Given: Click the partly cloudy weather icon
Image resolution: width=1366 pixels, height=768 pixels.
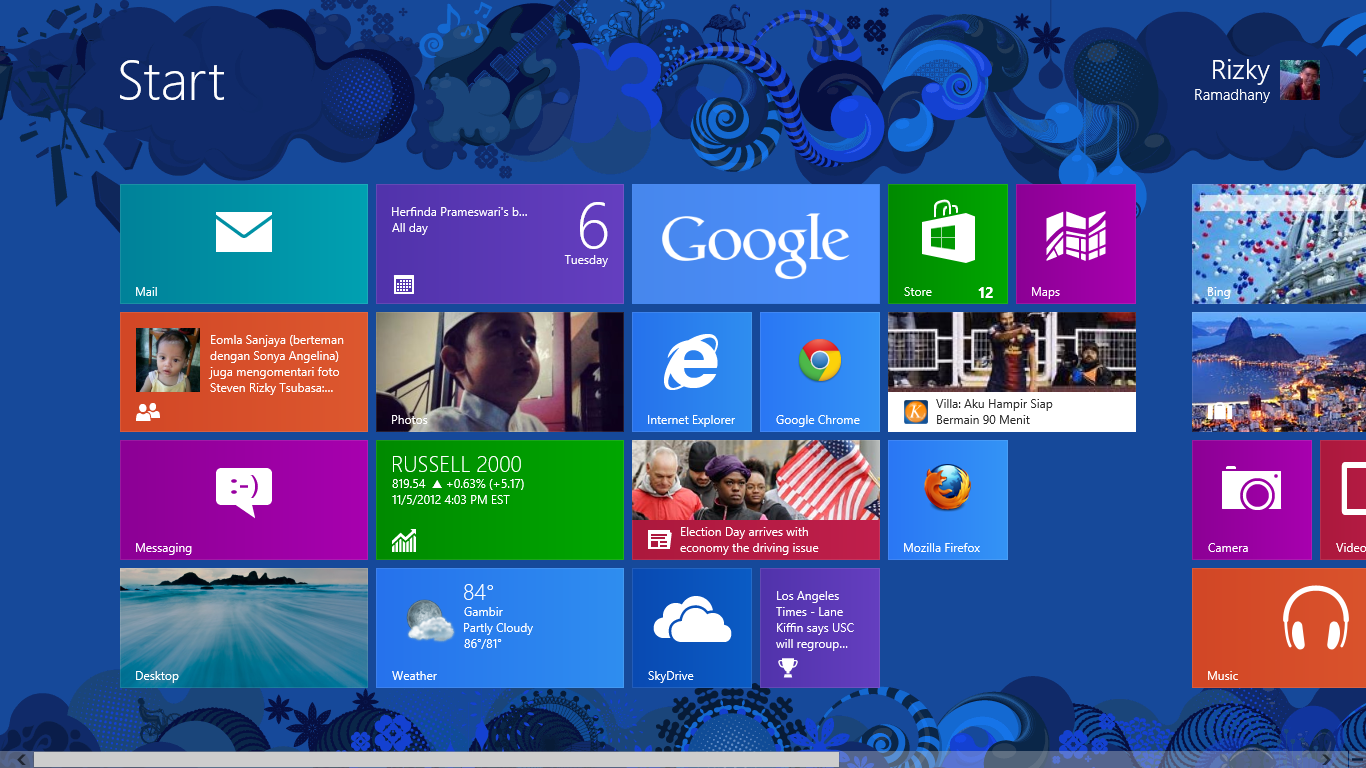Looking at the screenshot, I should (x=430, y=620).
